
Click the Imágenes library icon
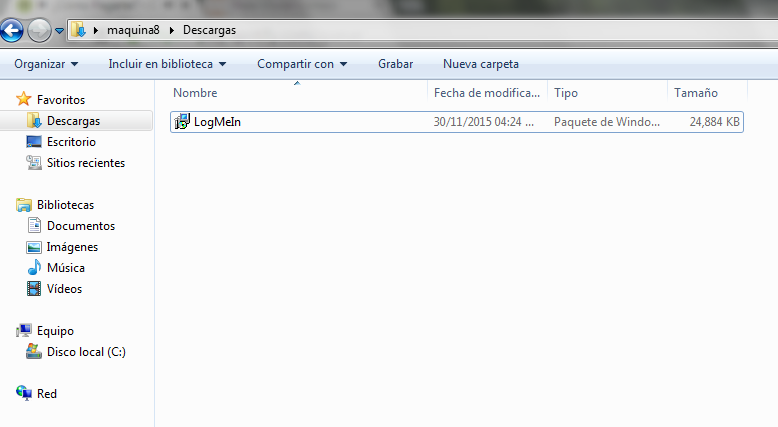[x=34, y=247]
